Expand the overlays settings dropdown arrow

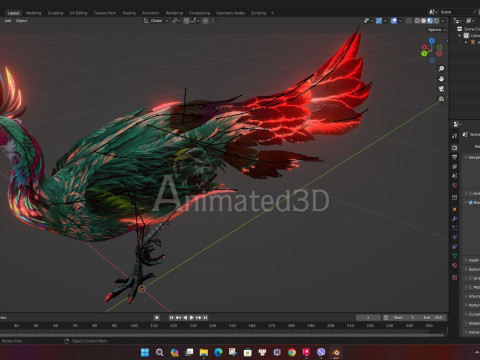click(400, 21)
